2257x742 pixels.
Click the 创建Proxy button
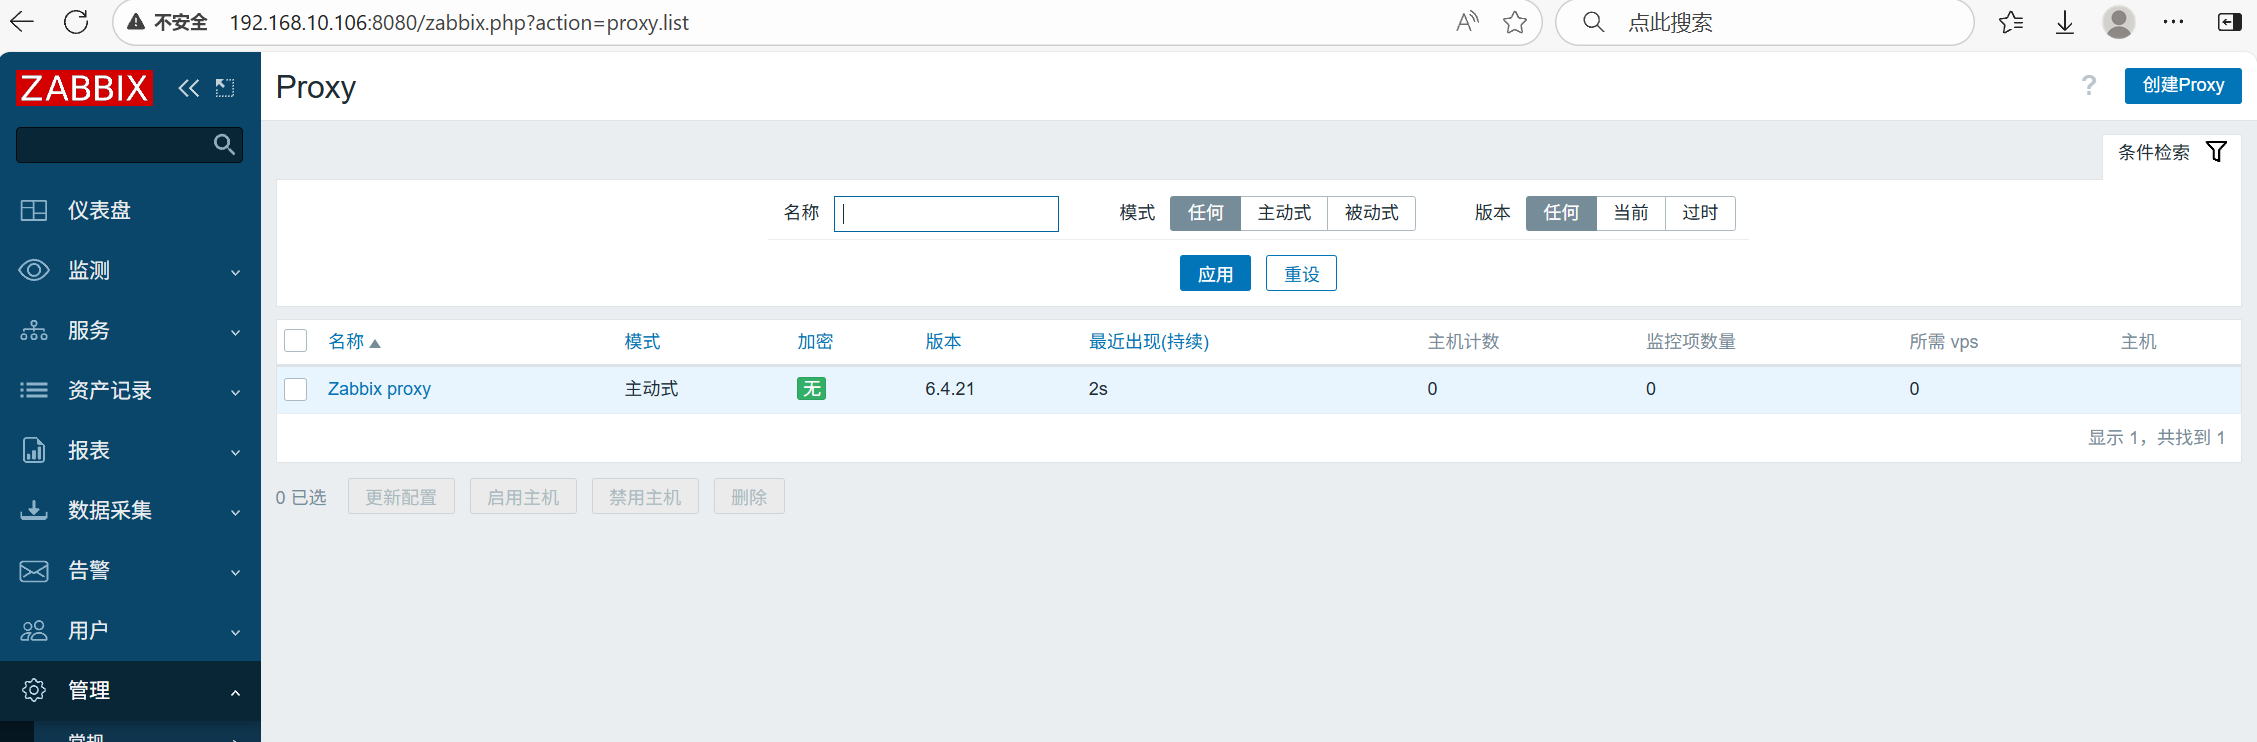pos(2183,85)
